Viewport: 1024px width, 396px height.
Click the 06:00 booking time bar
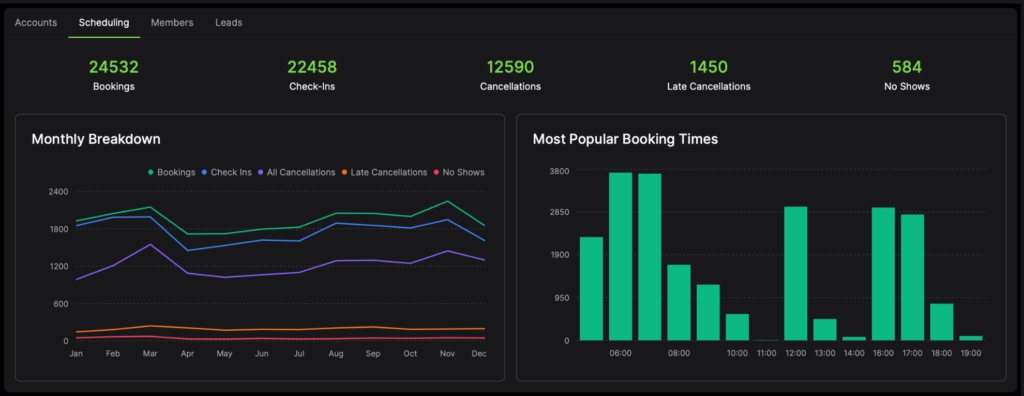(620, 256)
